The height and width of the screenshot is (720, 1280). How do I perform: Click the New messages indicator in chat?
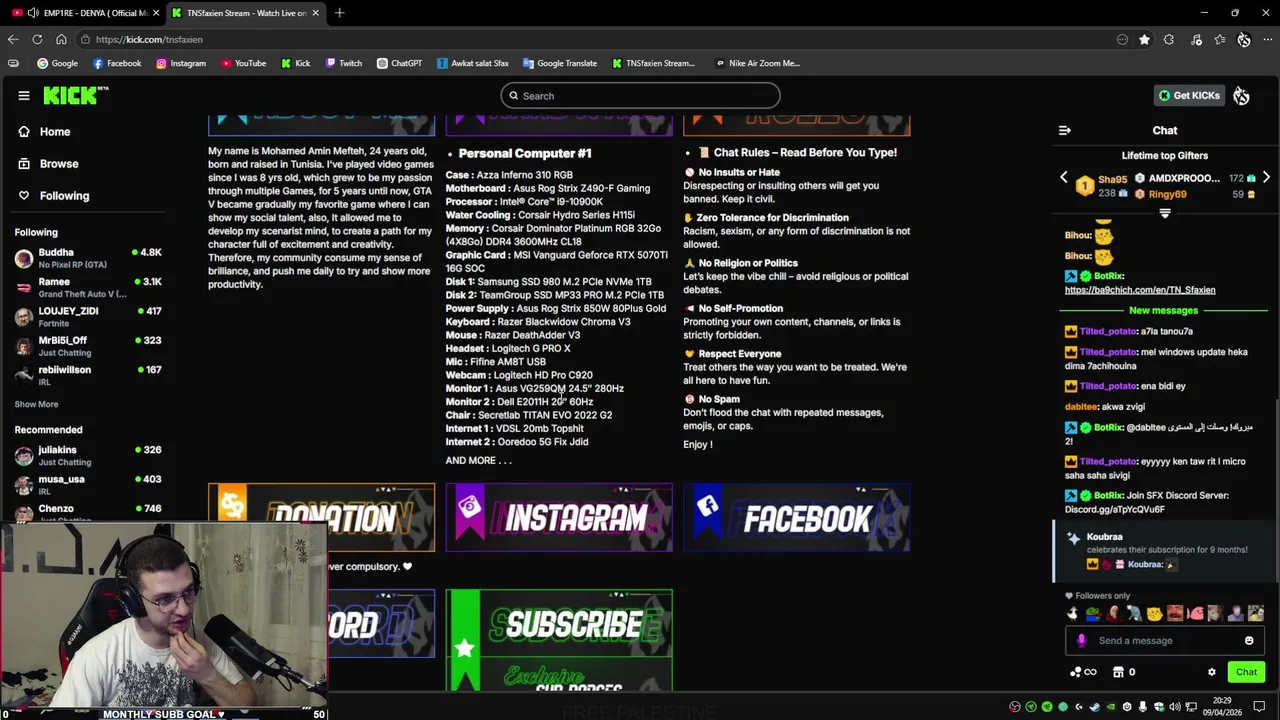(1163, 311)
